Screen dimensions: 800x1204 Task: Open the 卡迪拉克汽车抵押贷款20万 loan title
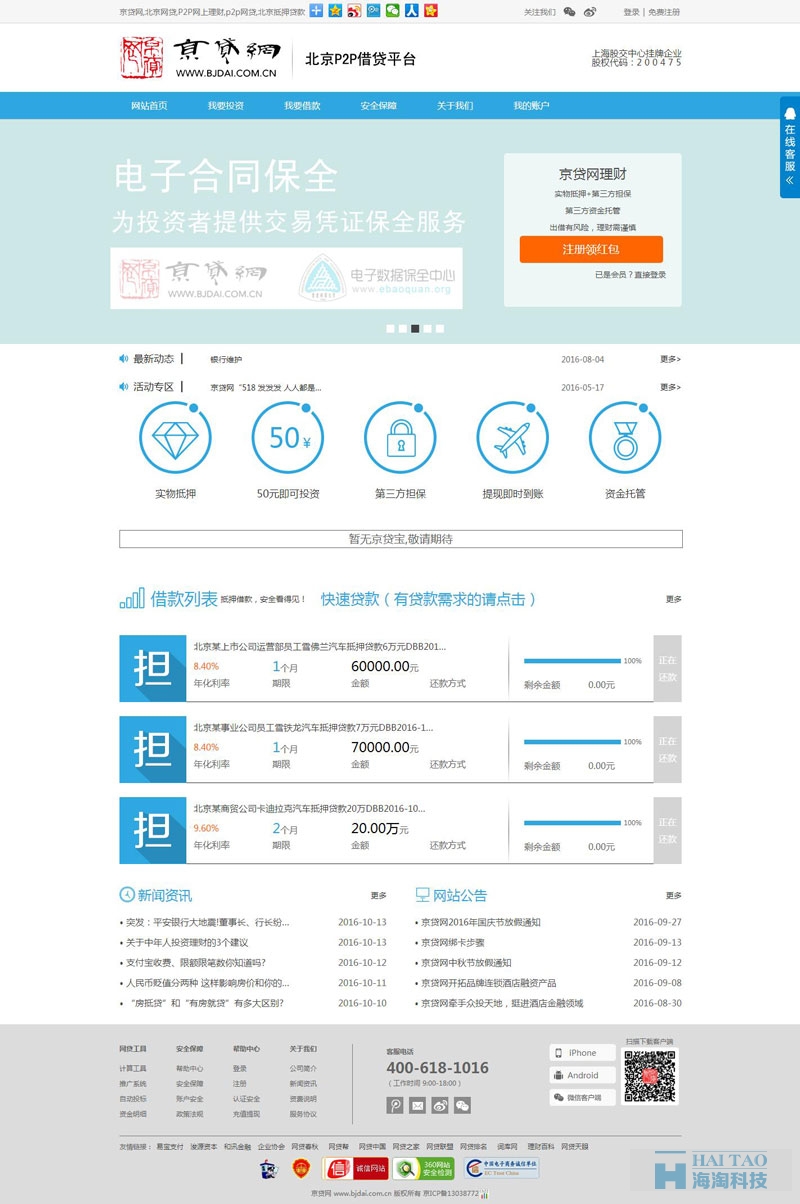pyautogui.click(x=309, y=808)
